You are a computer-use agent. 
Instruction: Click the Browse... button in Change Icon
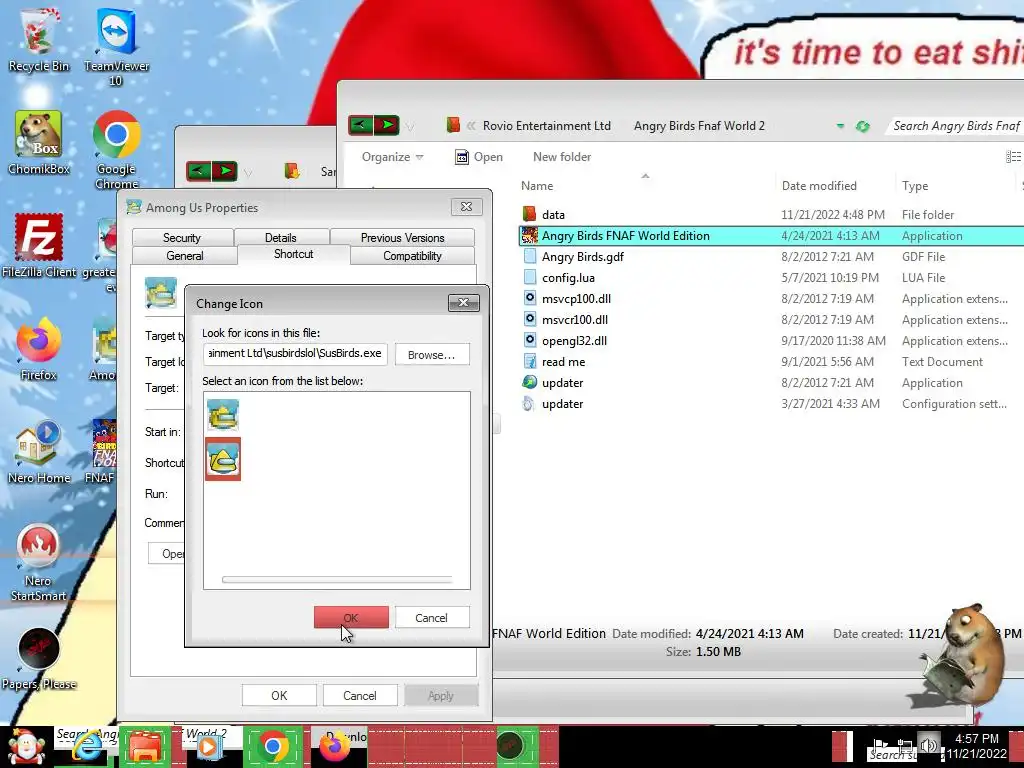[x=432, y=355]
